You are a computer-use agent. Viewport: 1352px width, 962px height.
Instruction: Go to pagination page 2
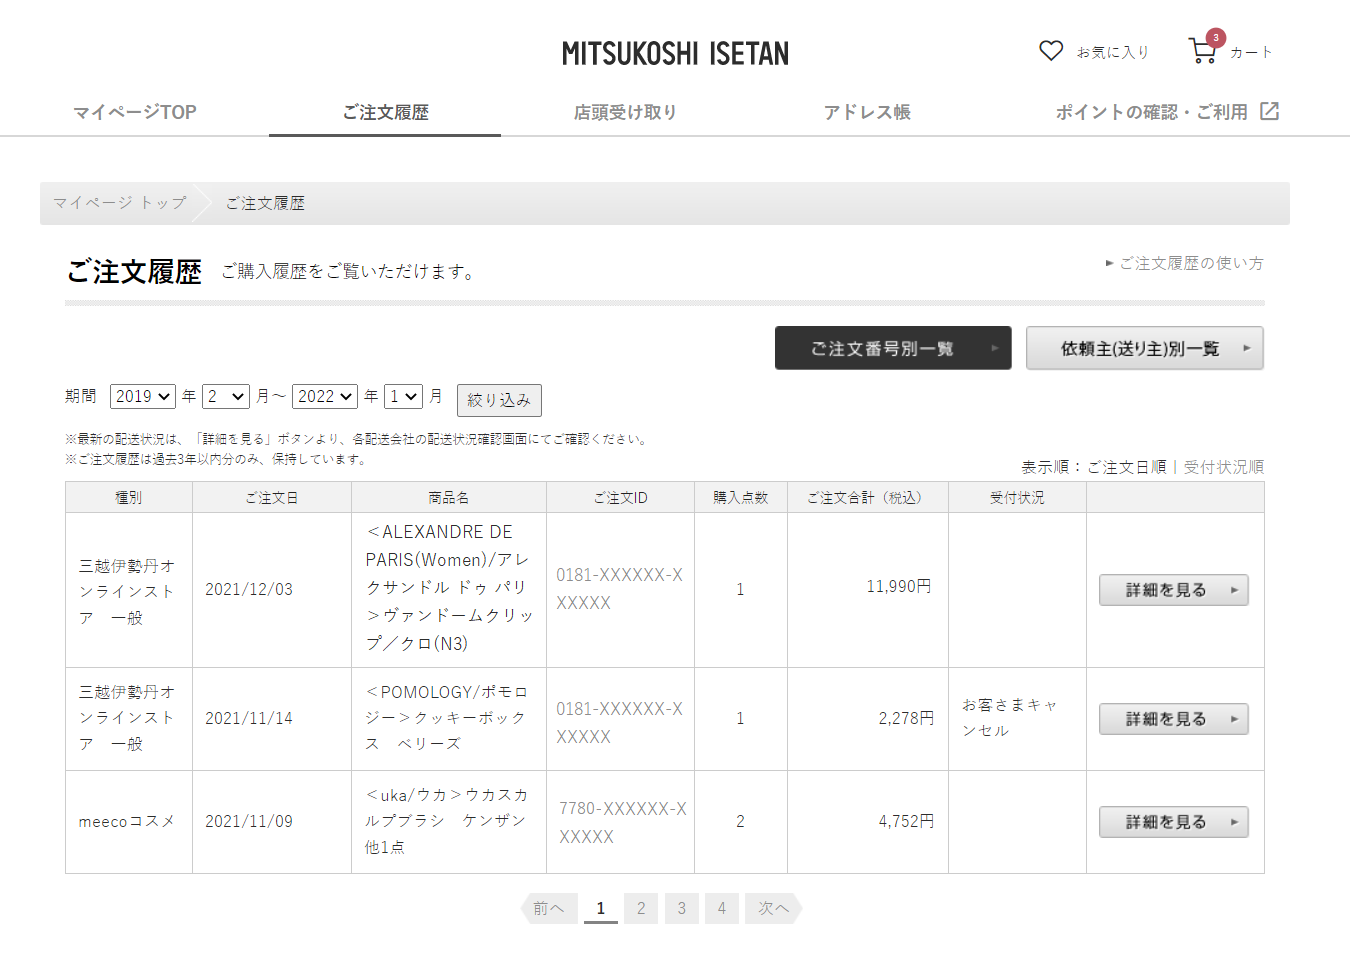[x=641, y=908]
